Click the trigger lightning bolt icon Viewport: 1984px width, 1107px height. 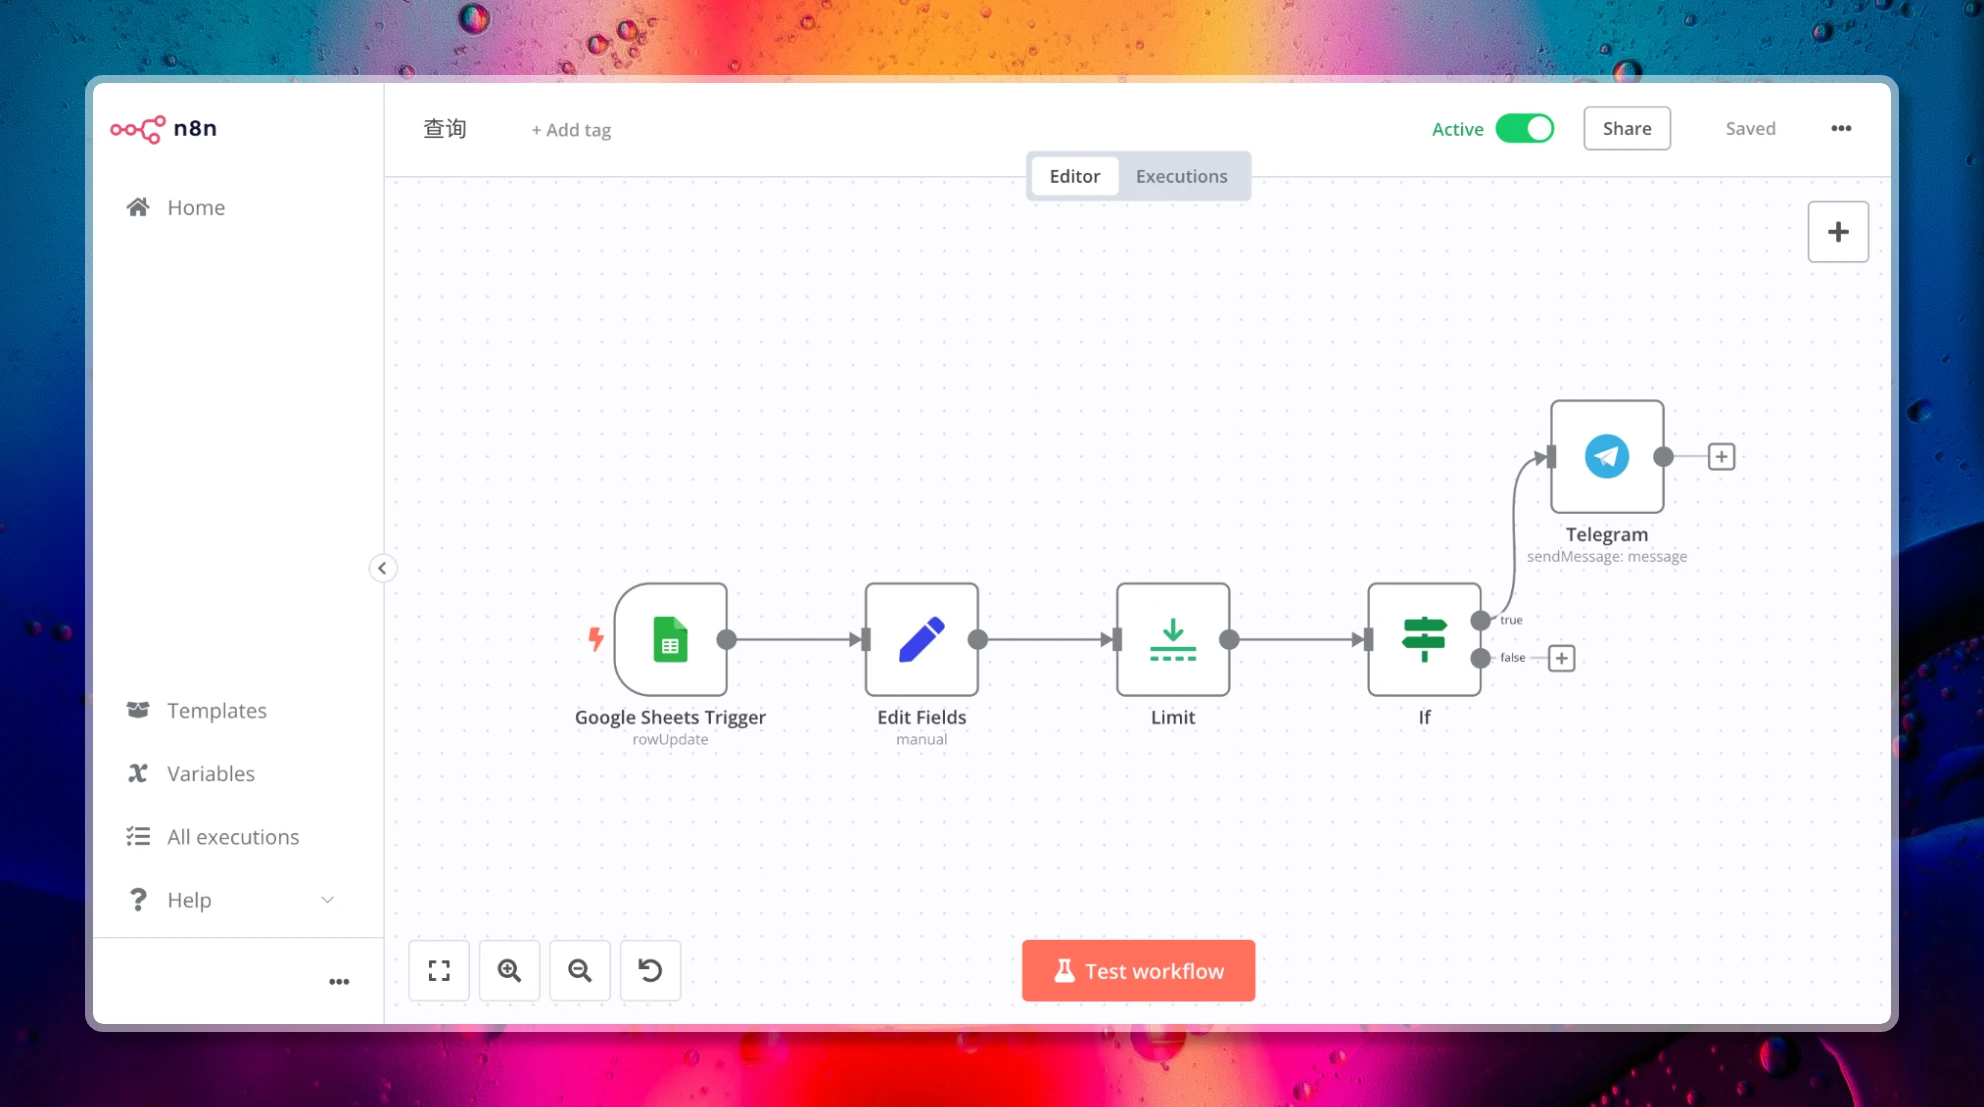596,638
